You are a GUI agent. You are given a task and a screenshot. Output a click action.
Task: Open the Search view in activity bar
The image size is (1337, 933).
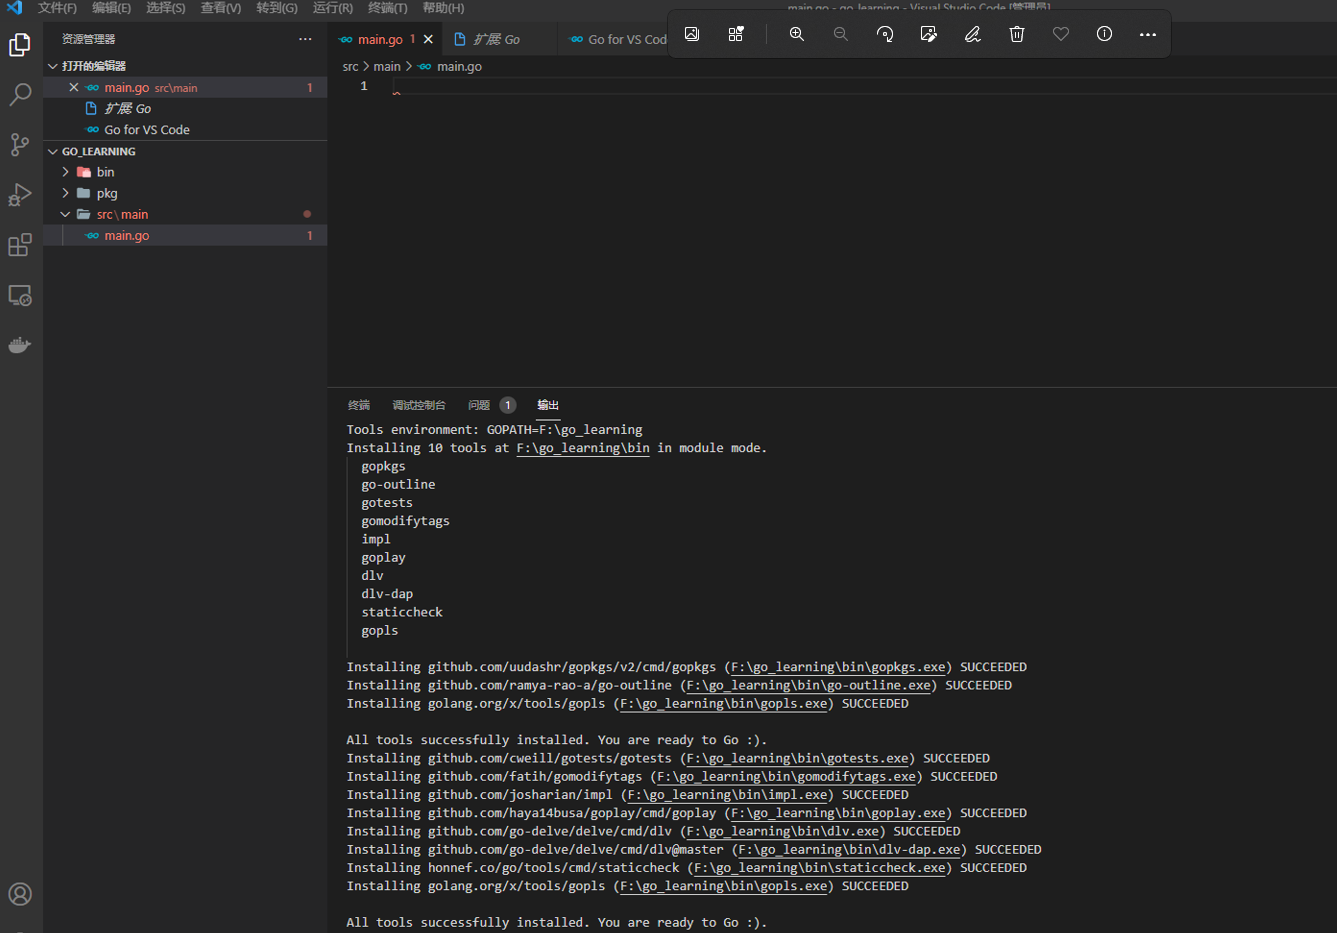click(x=20, y=95)
